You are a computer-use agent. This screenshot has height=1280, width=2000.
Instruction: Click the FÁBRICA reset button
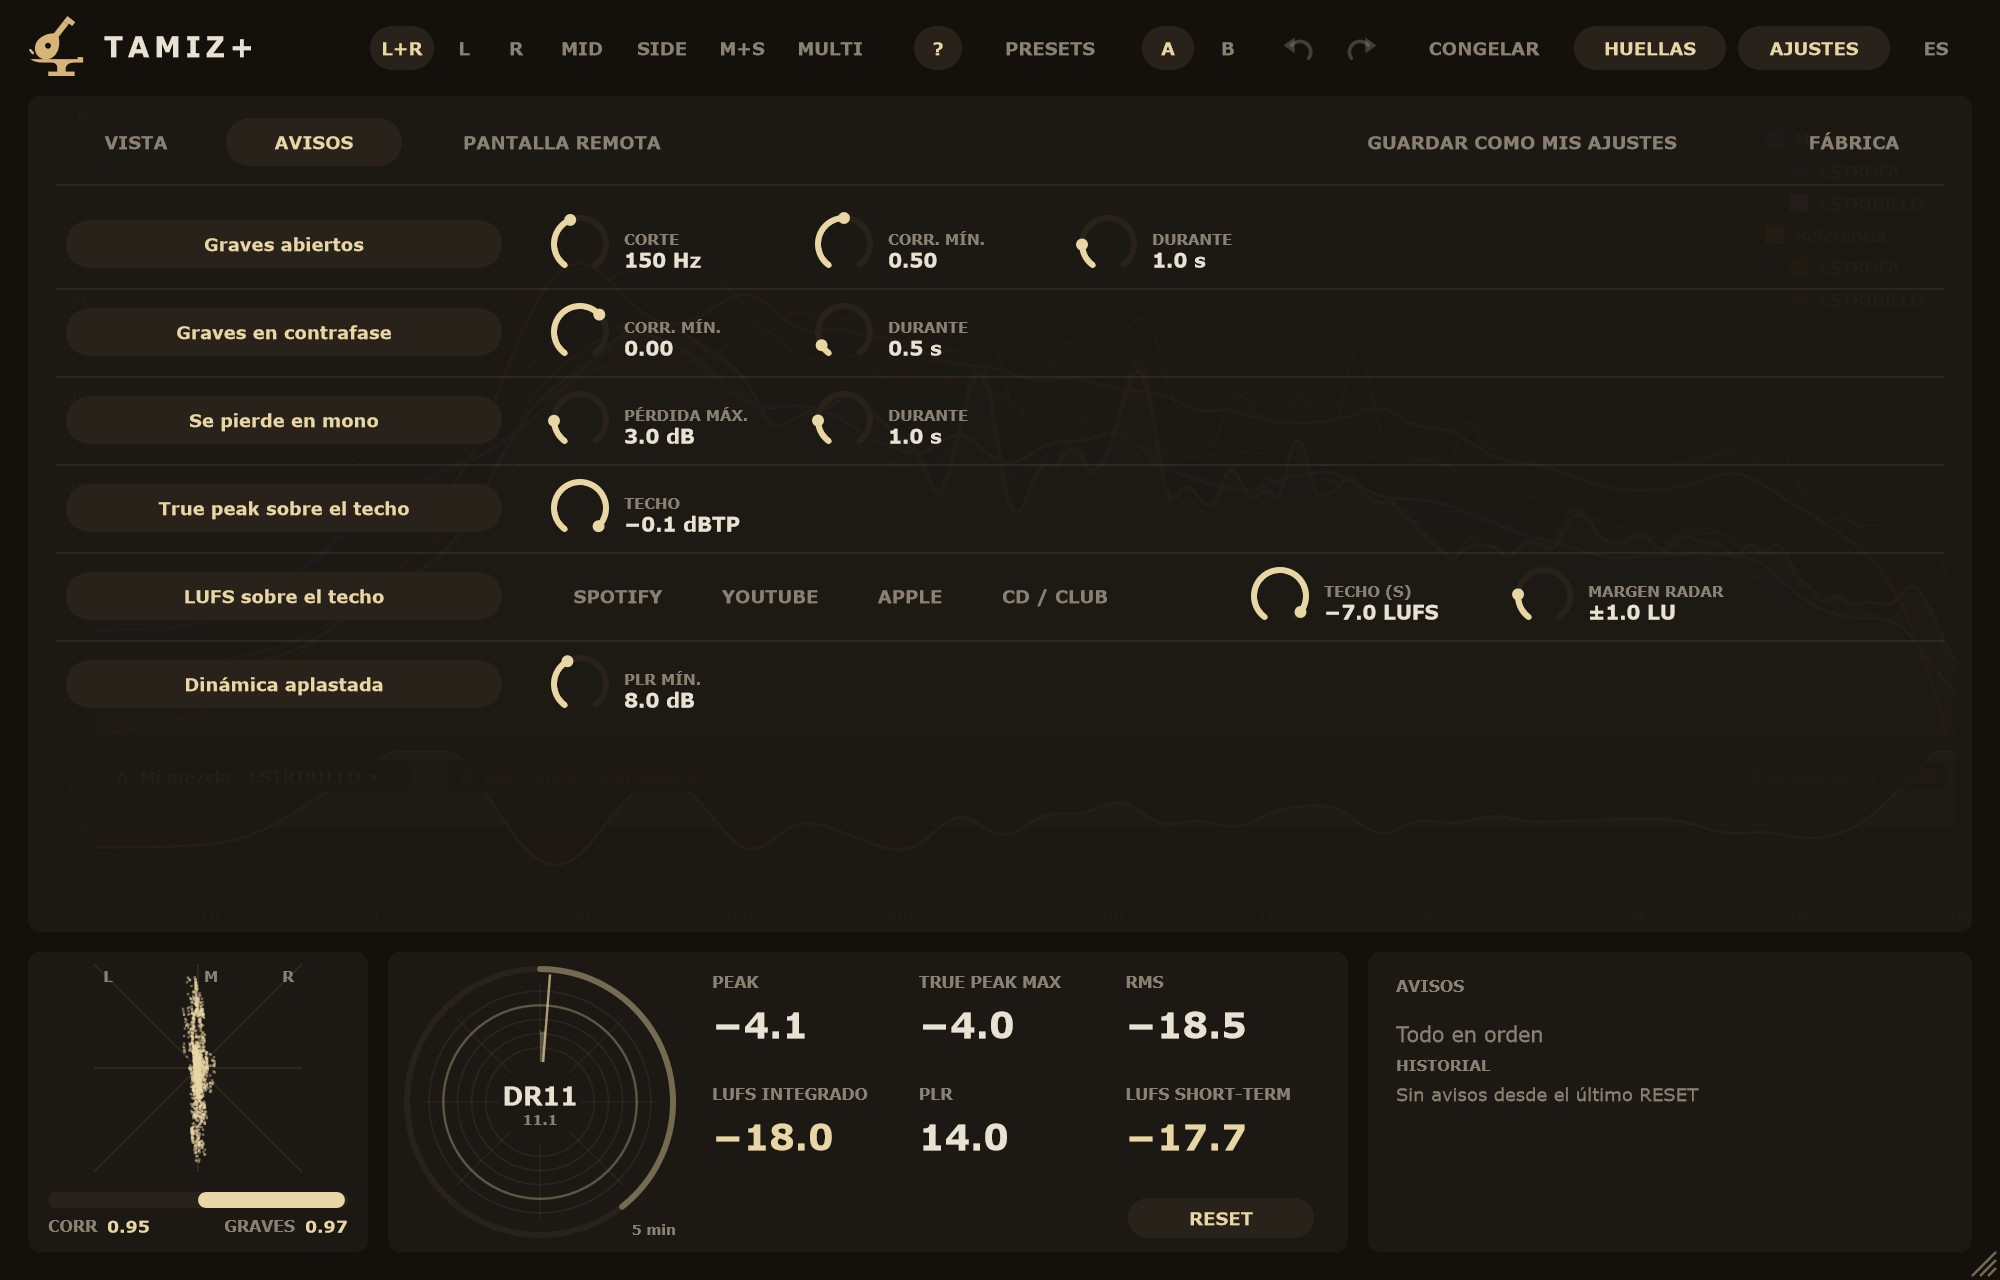(1854, 142)
